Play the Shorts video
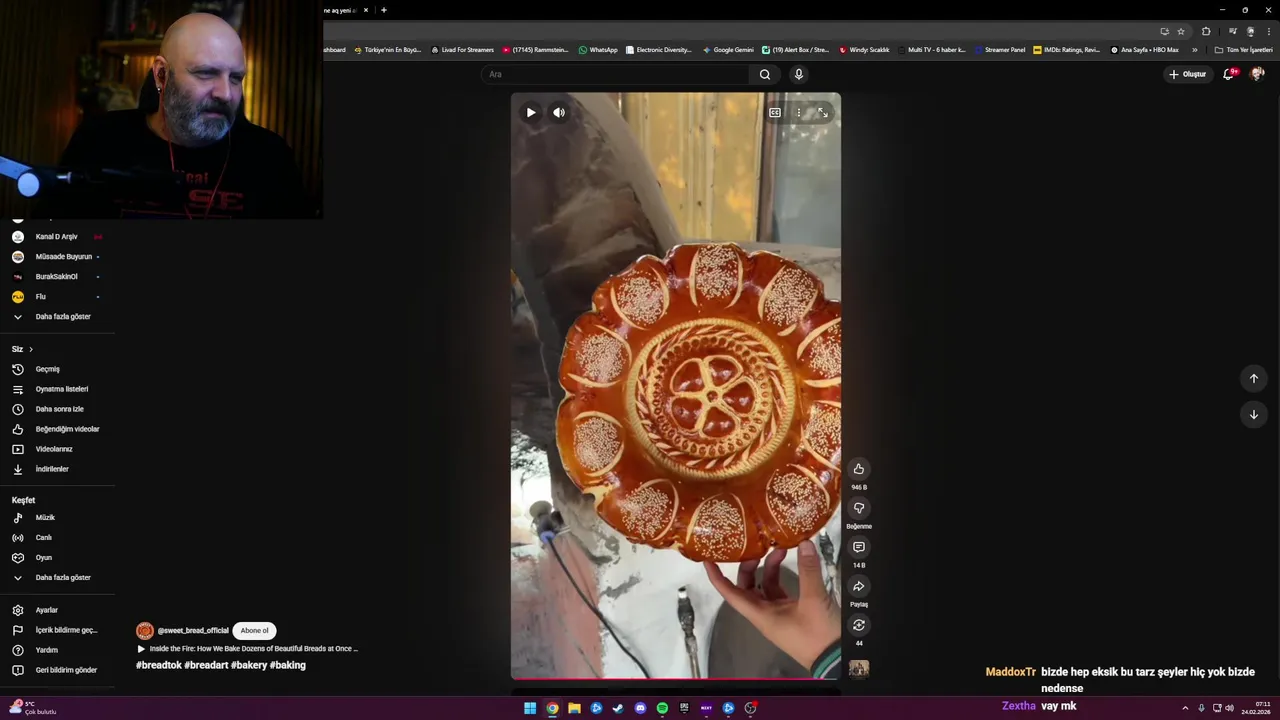This screenshot has width=1280, height=720. click(x=531, y=112)
